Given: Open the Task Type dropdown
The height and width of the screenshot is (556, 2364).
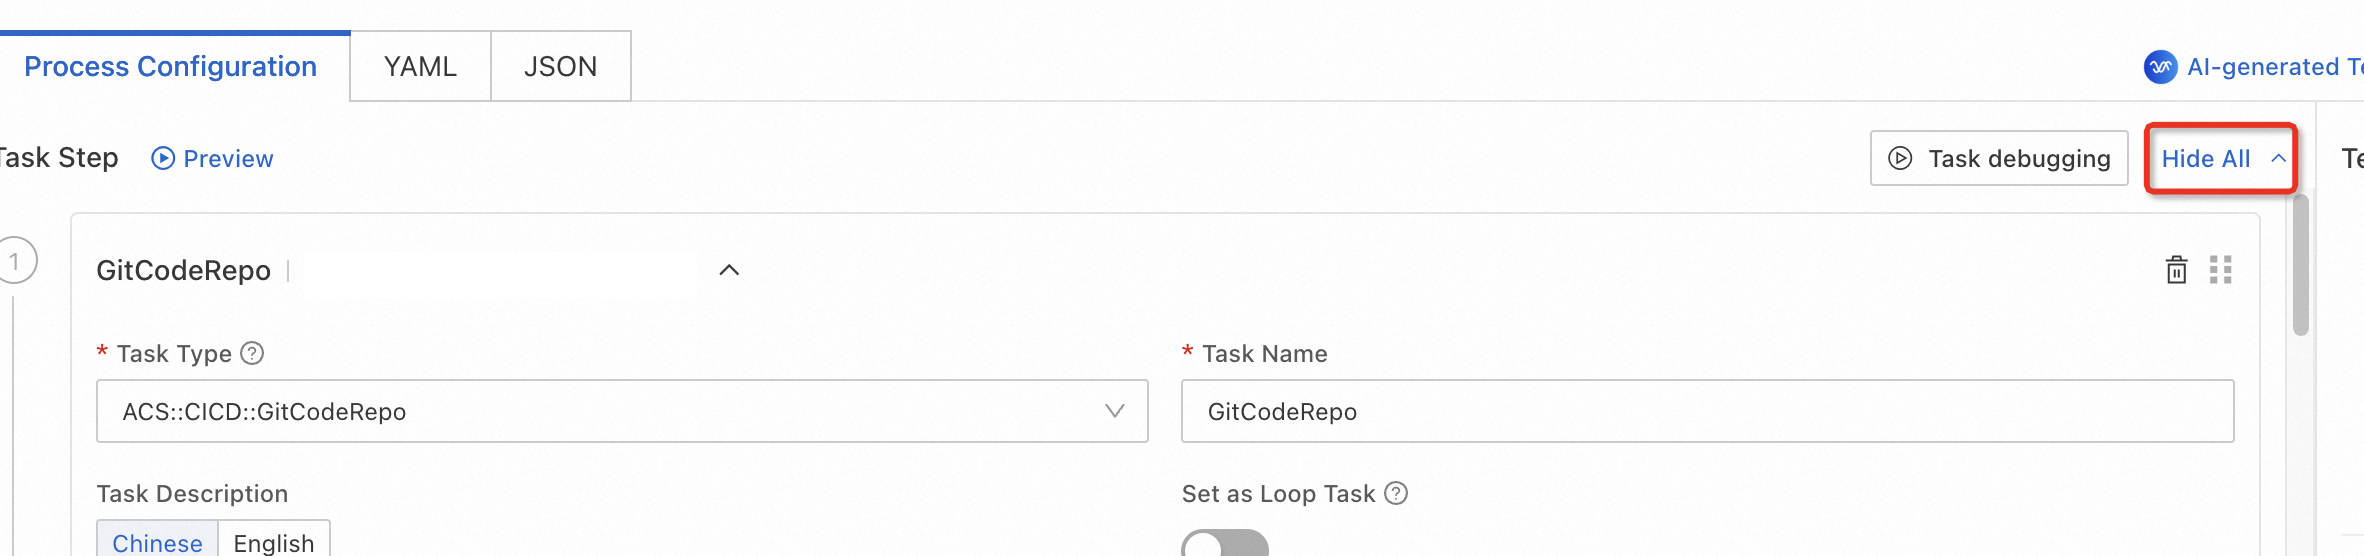Looking at the screenshot, I should [621, 411].
